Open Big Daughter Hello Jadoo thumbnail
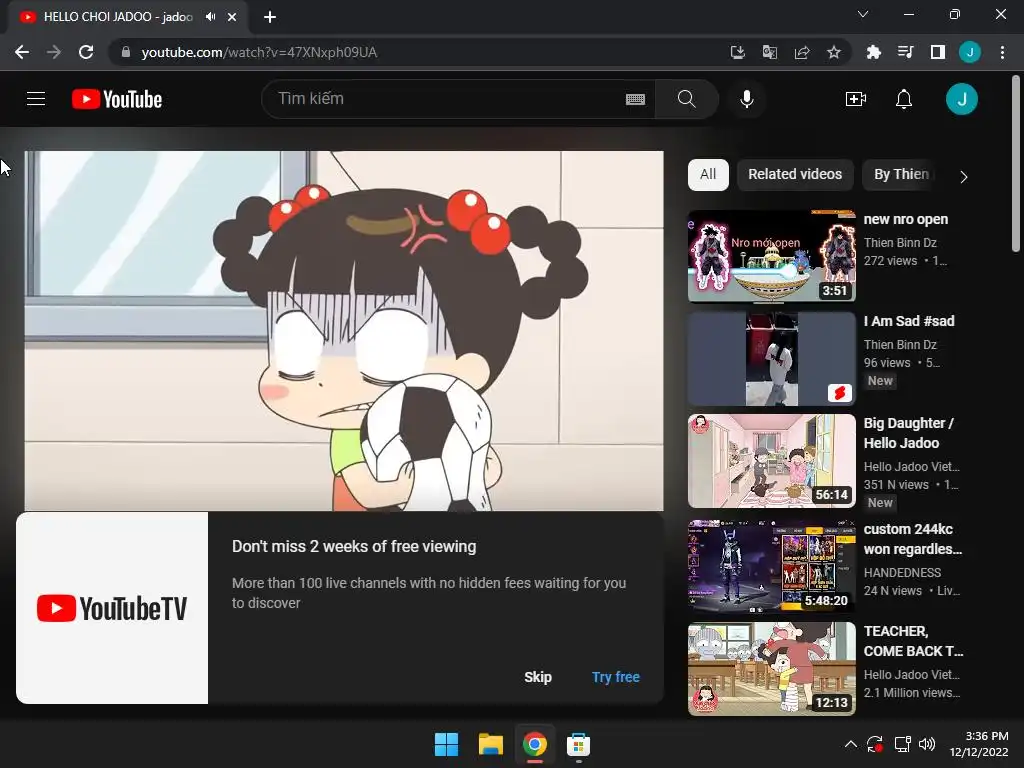This screenshot has height=768, width=1024. click(x=771, y=460)
